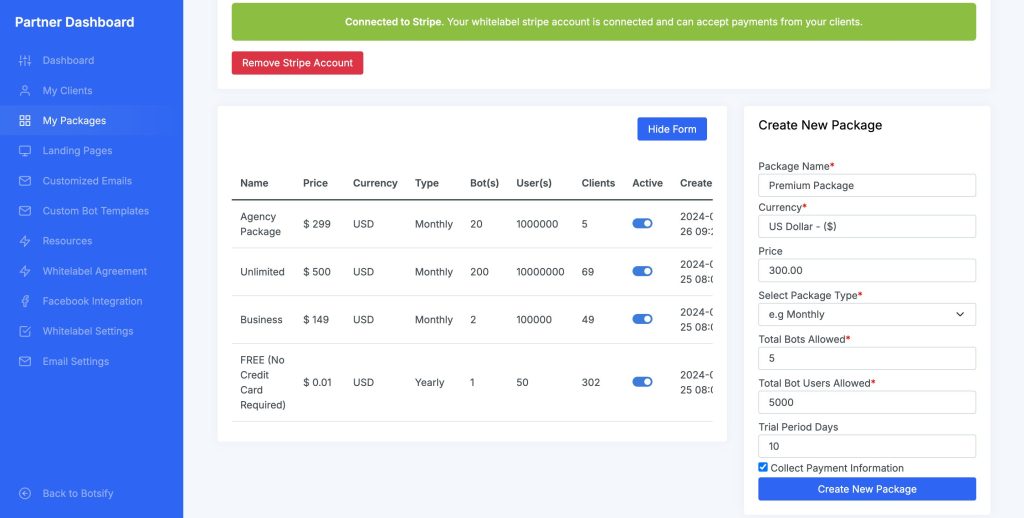Click the Email Settings envelope icon

coord(25,361)
